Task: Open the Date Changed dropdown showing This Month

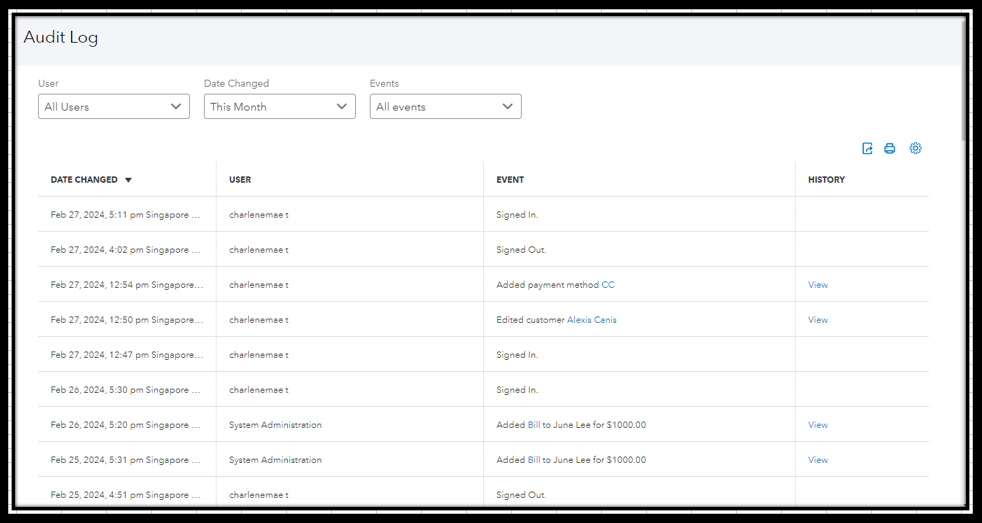Action: pyautogui.click(x=280, y=106)
